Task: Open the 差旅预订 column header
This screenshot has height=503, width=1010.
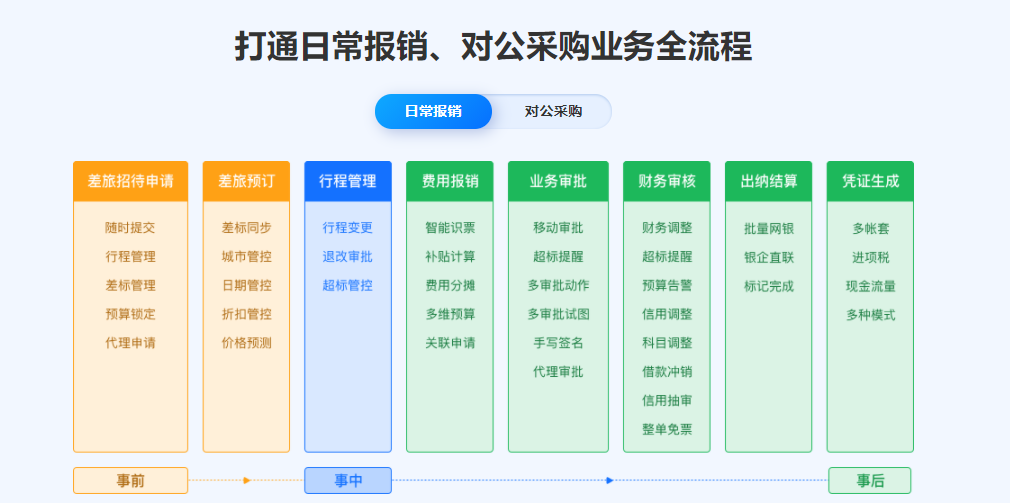Action: coord(246,181)
